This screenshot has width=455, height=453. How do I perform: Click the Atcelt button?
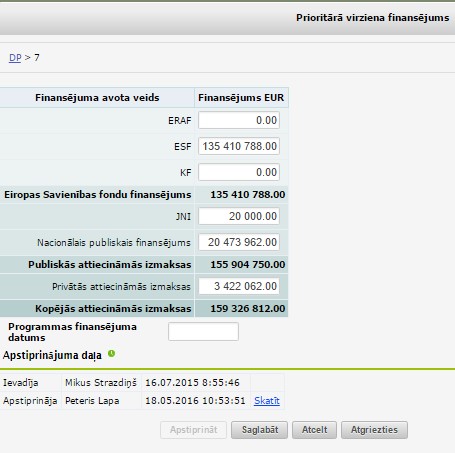click(314, 430)
